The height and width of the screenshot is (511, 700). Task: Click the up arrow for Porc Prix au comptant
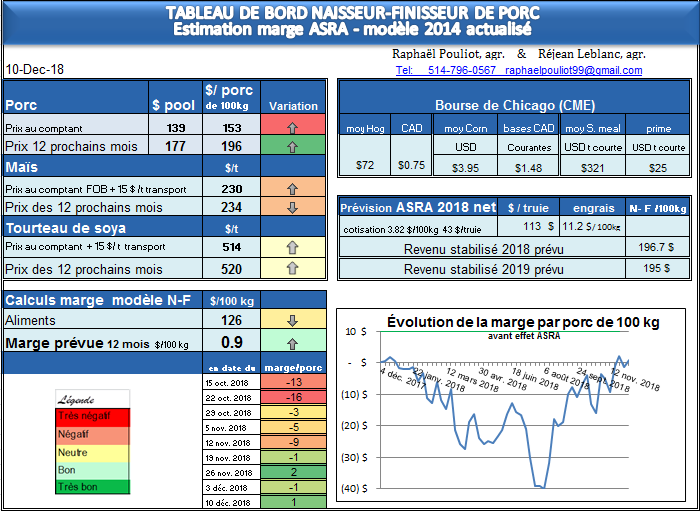pos(293,128)
